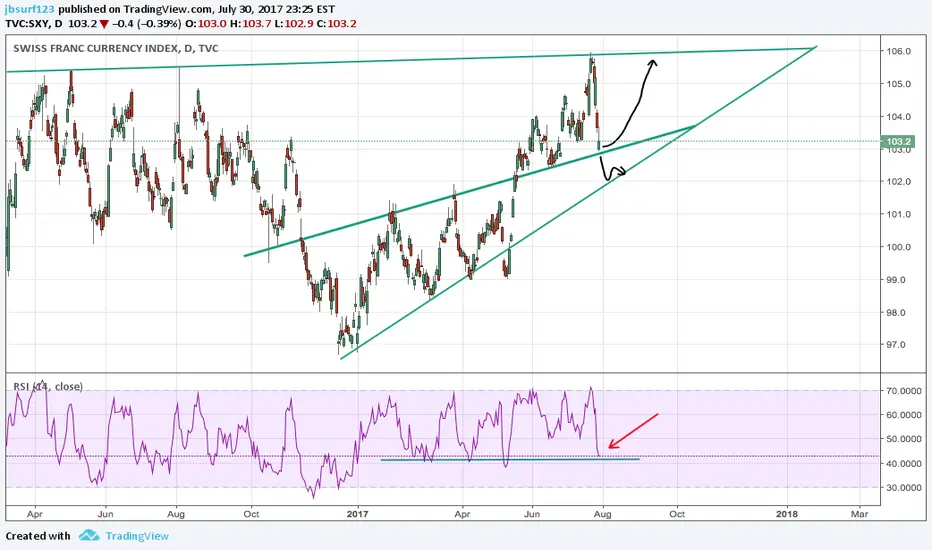
Task: Click the TradingView cloud logo icon
Action: point(89,535)
